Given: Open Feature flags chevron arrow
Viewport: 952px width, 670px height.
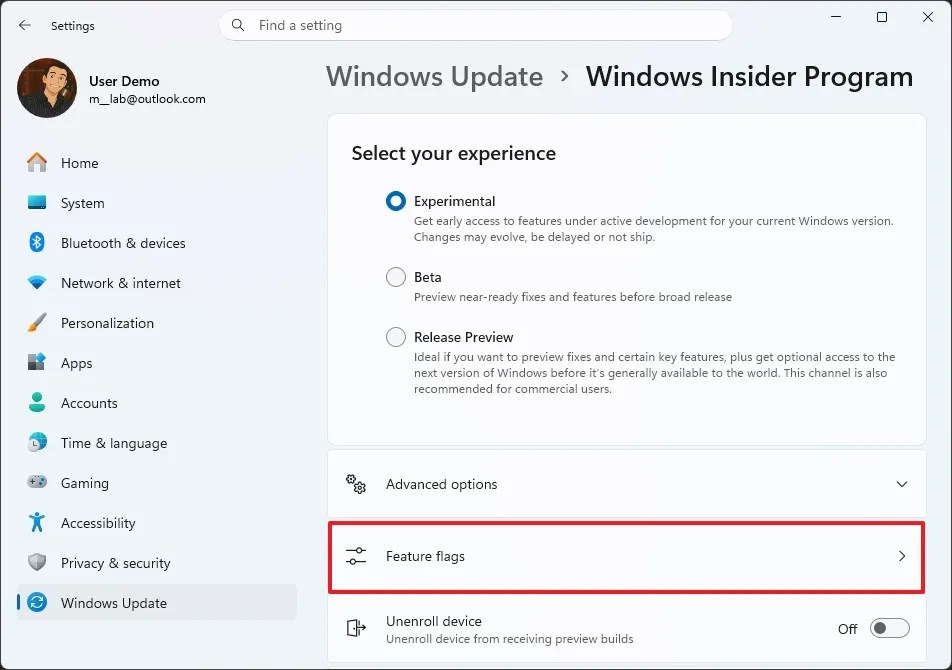Looking at the screenshot, I should pos(902,556).
